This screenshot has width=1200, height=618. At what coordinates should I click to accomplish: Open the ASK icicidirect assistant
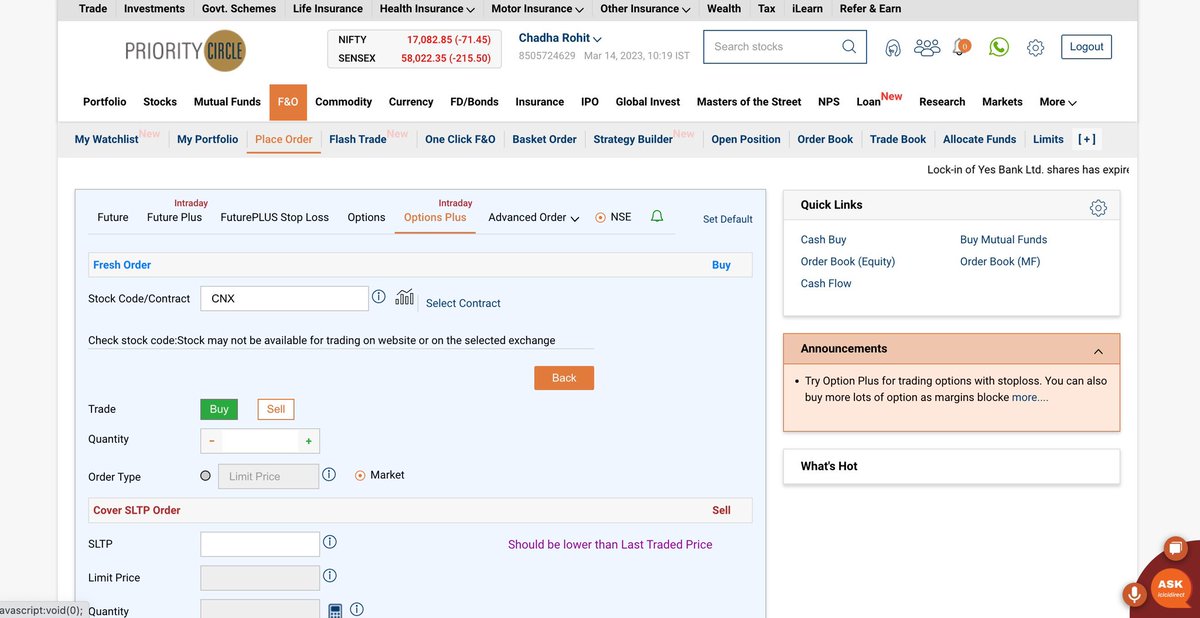coord(1171,588)
